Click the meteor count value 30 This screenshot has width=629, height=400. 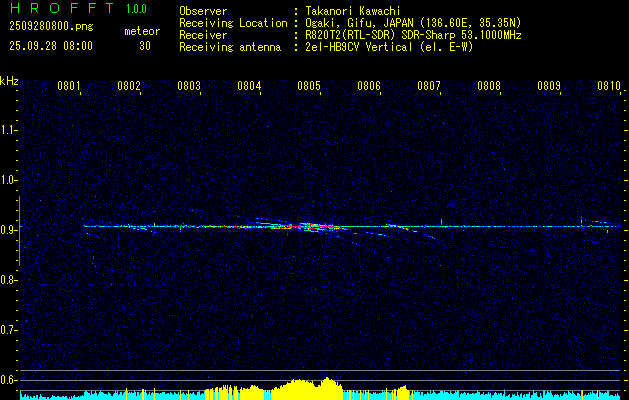pos(145,46)
